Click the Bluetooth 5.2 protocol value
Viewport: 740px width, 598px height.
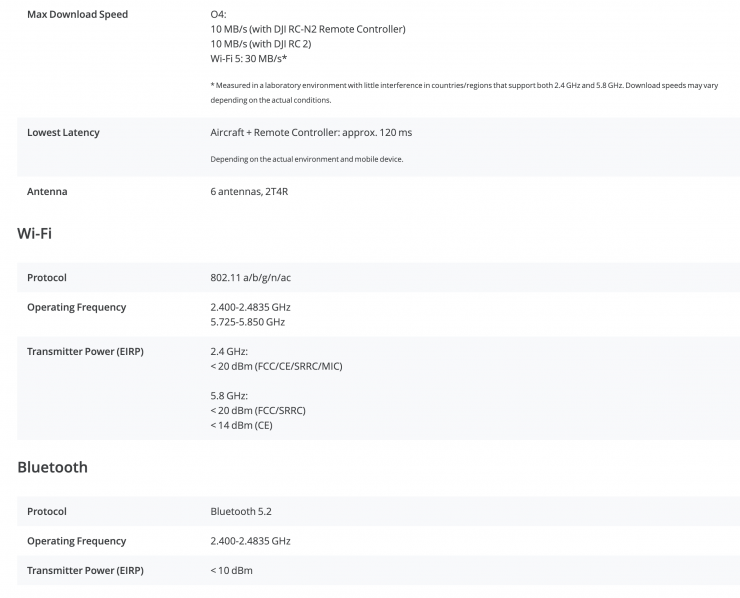pos(241,511)
